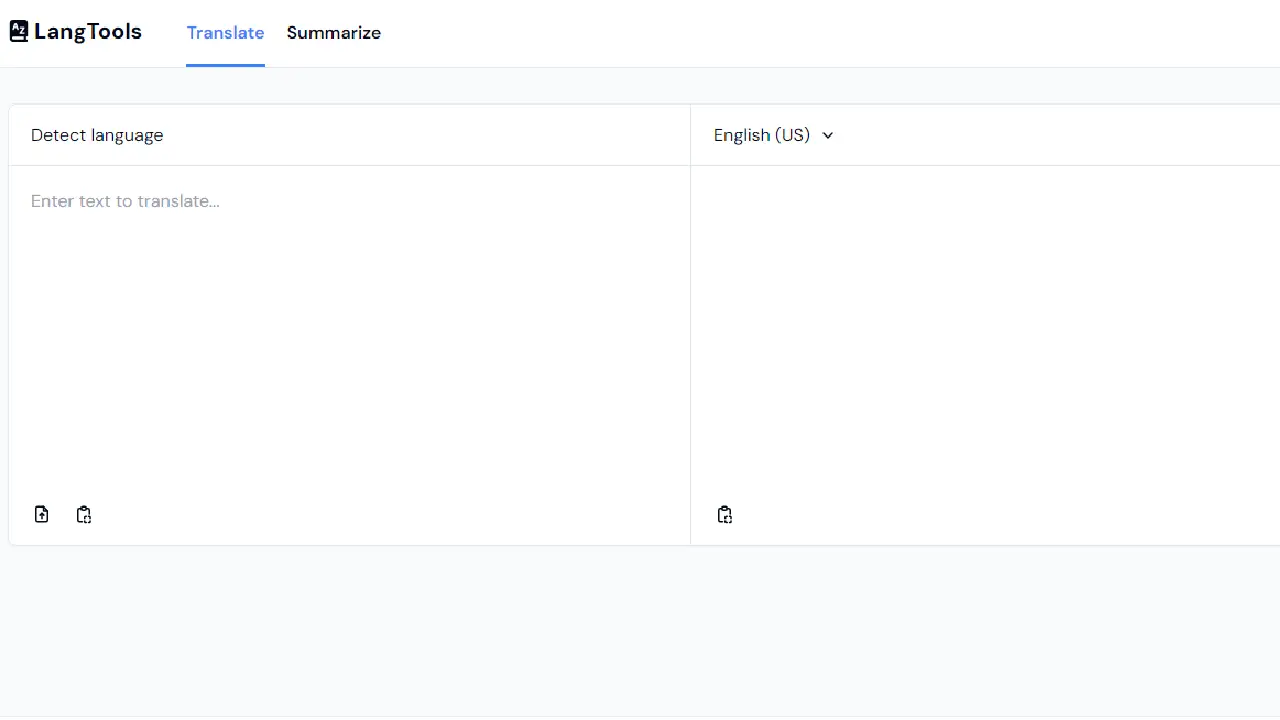The width and height of the screenshot is (1280, 720).
Task: Click the LangTools A-to-Z logo icon
Action: [x=18, y=31]
